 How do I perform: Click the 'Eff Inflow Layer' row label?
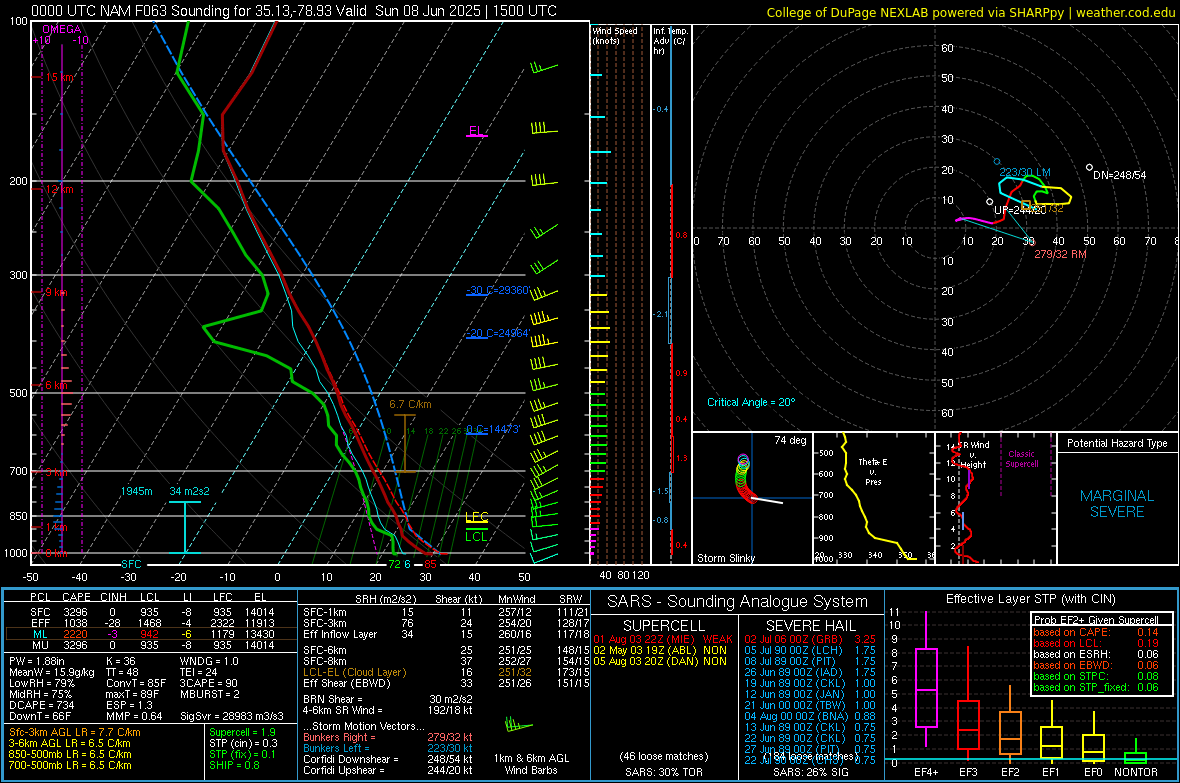click(339, 634)
